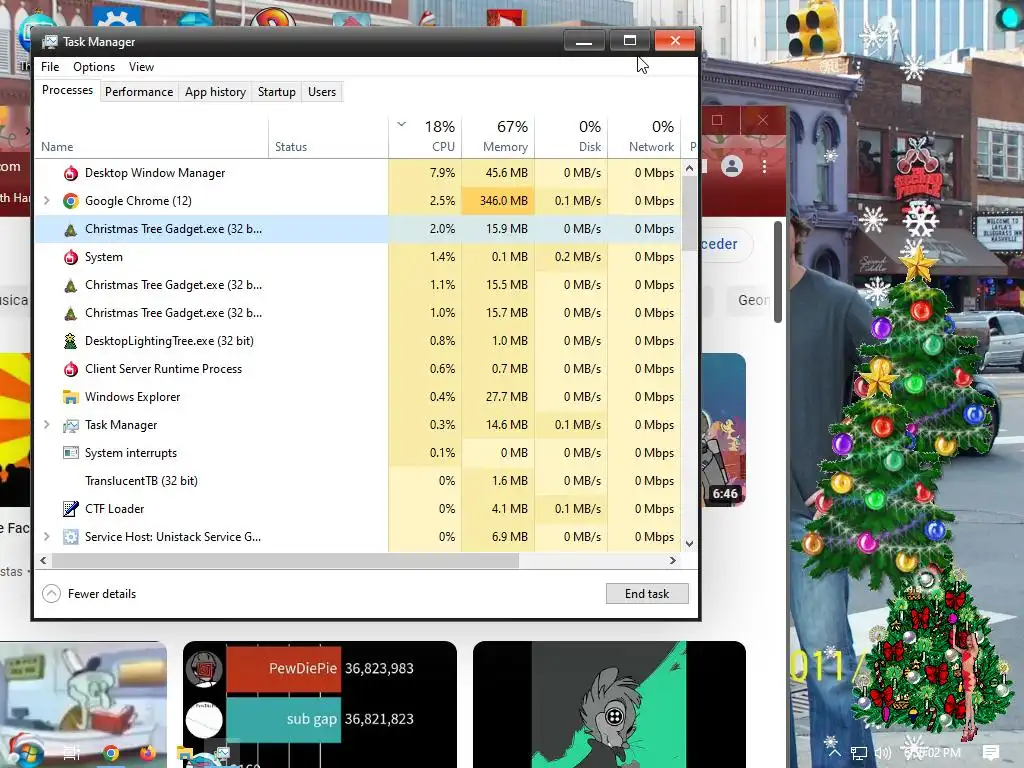This screenshot has height=768, width=1024.
Task: Open Task View from the taskbar
Action: tap(71, 753)
